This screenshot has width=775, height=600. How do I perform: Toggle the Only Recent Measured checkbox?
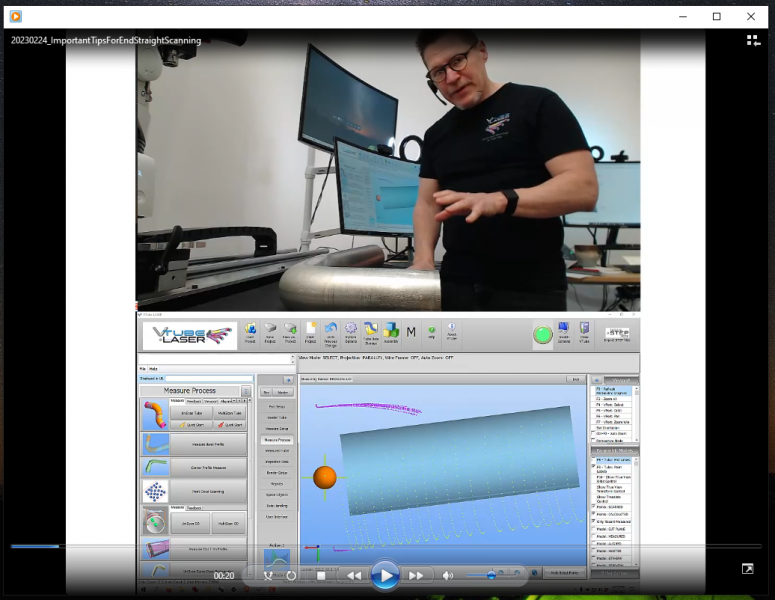[x=594, y=521]
